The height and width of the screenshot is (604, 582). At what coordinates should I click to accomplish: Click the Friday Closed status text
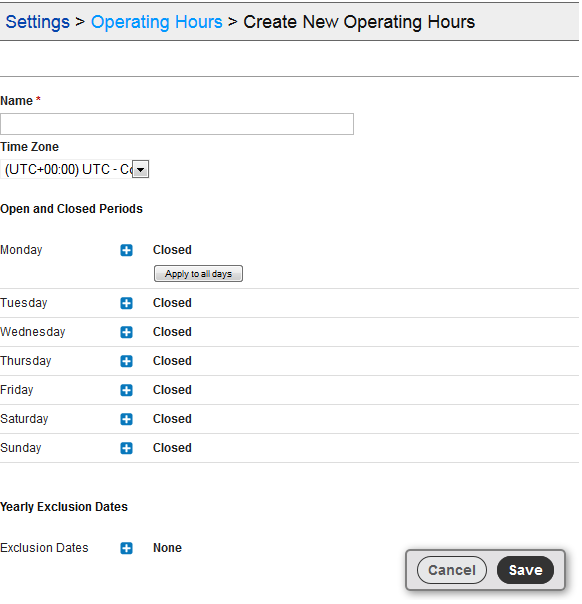coord(172,390)
